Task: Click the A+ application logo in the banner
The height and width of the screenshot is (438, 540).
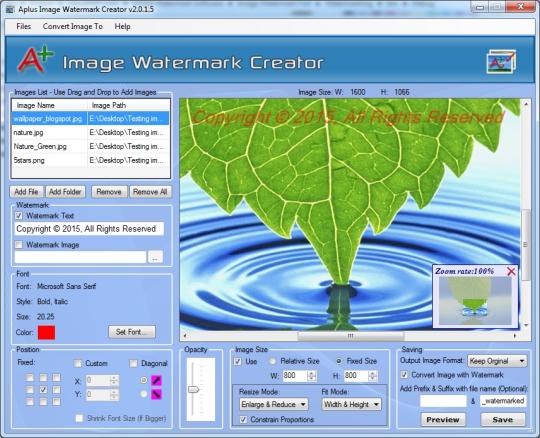Action: (x=35, y=59)
